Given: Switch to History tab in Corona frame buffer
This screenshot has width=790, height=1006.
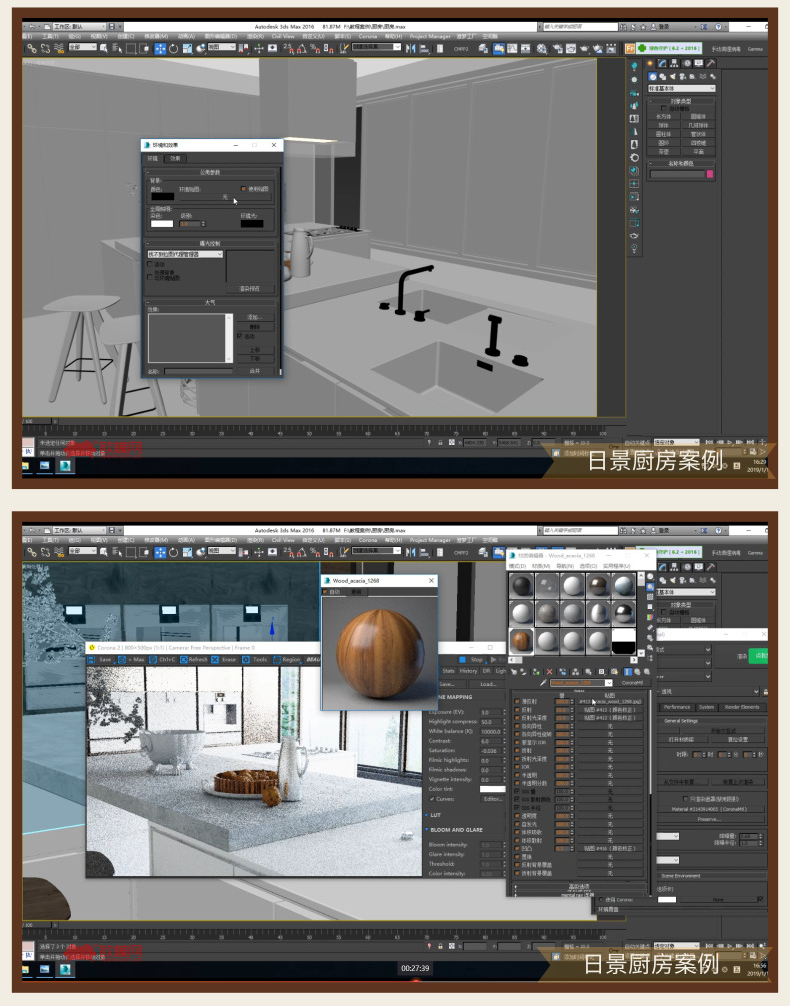Looking at the screenshot, I should tap(468, 671).
